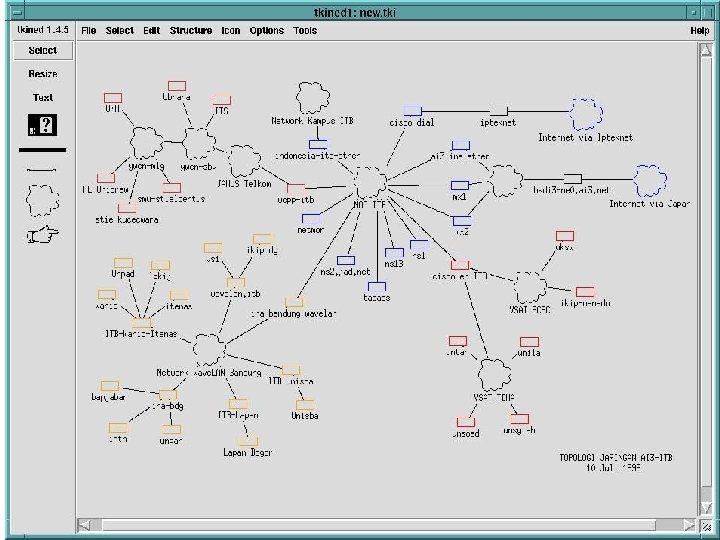
Task: Select the ikip-sn-dn node box
Action: click(585, 292)
